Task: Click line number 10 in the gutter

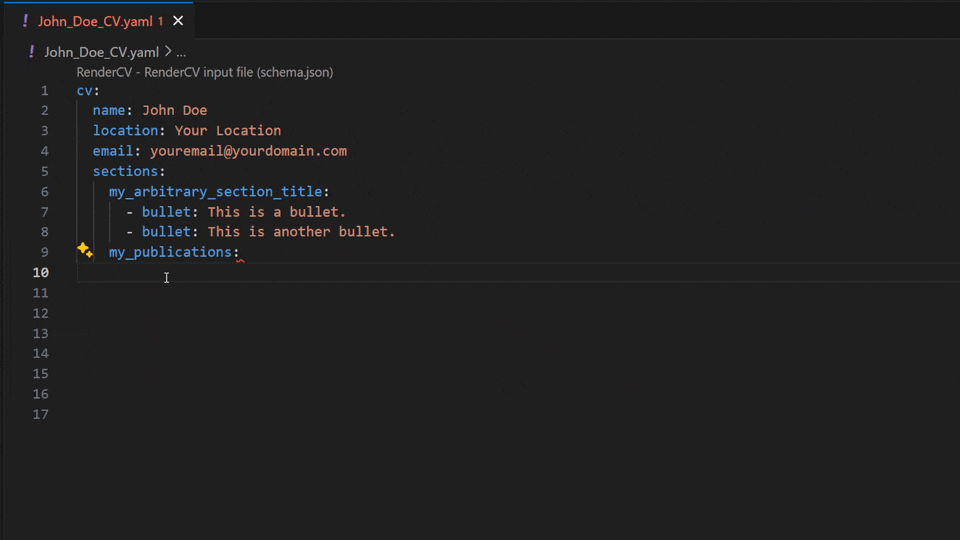Action: pos(40,272)
